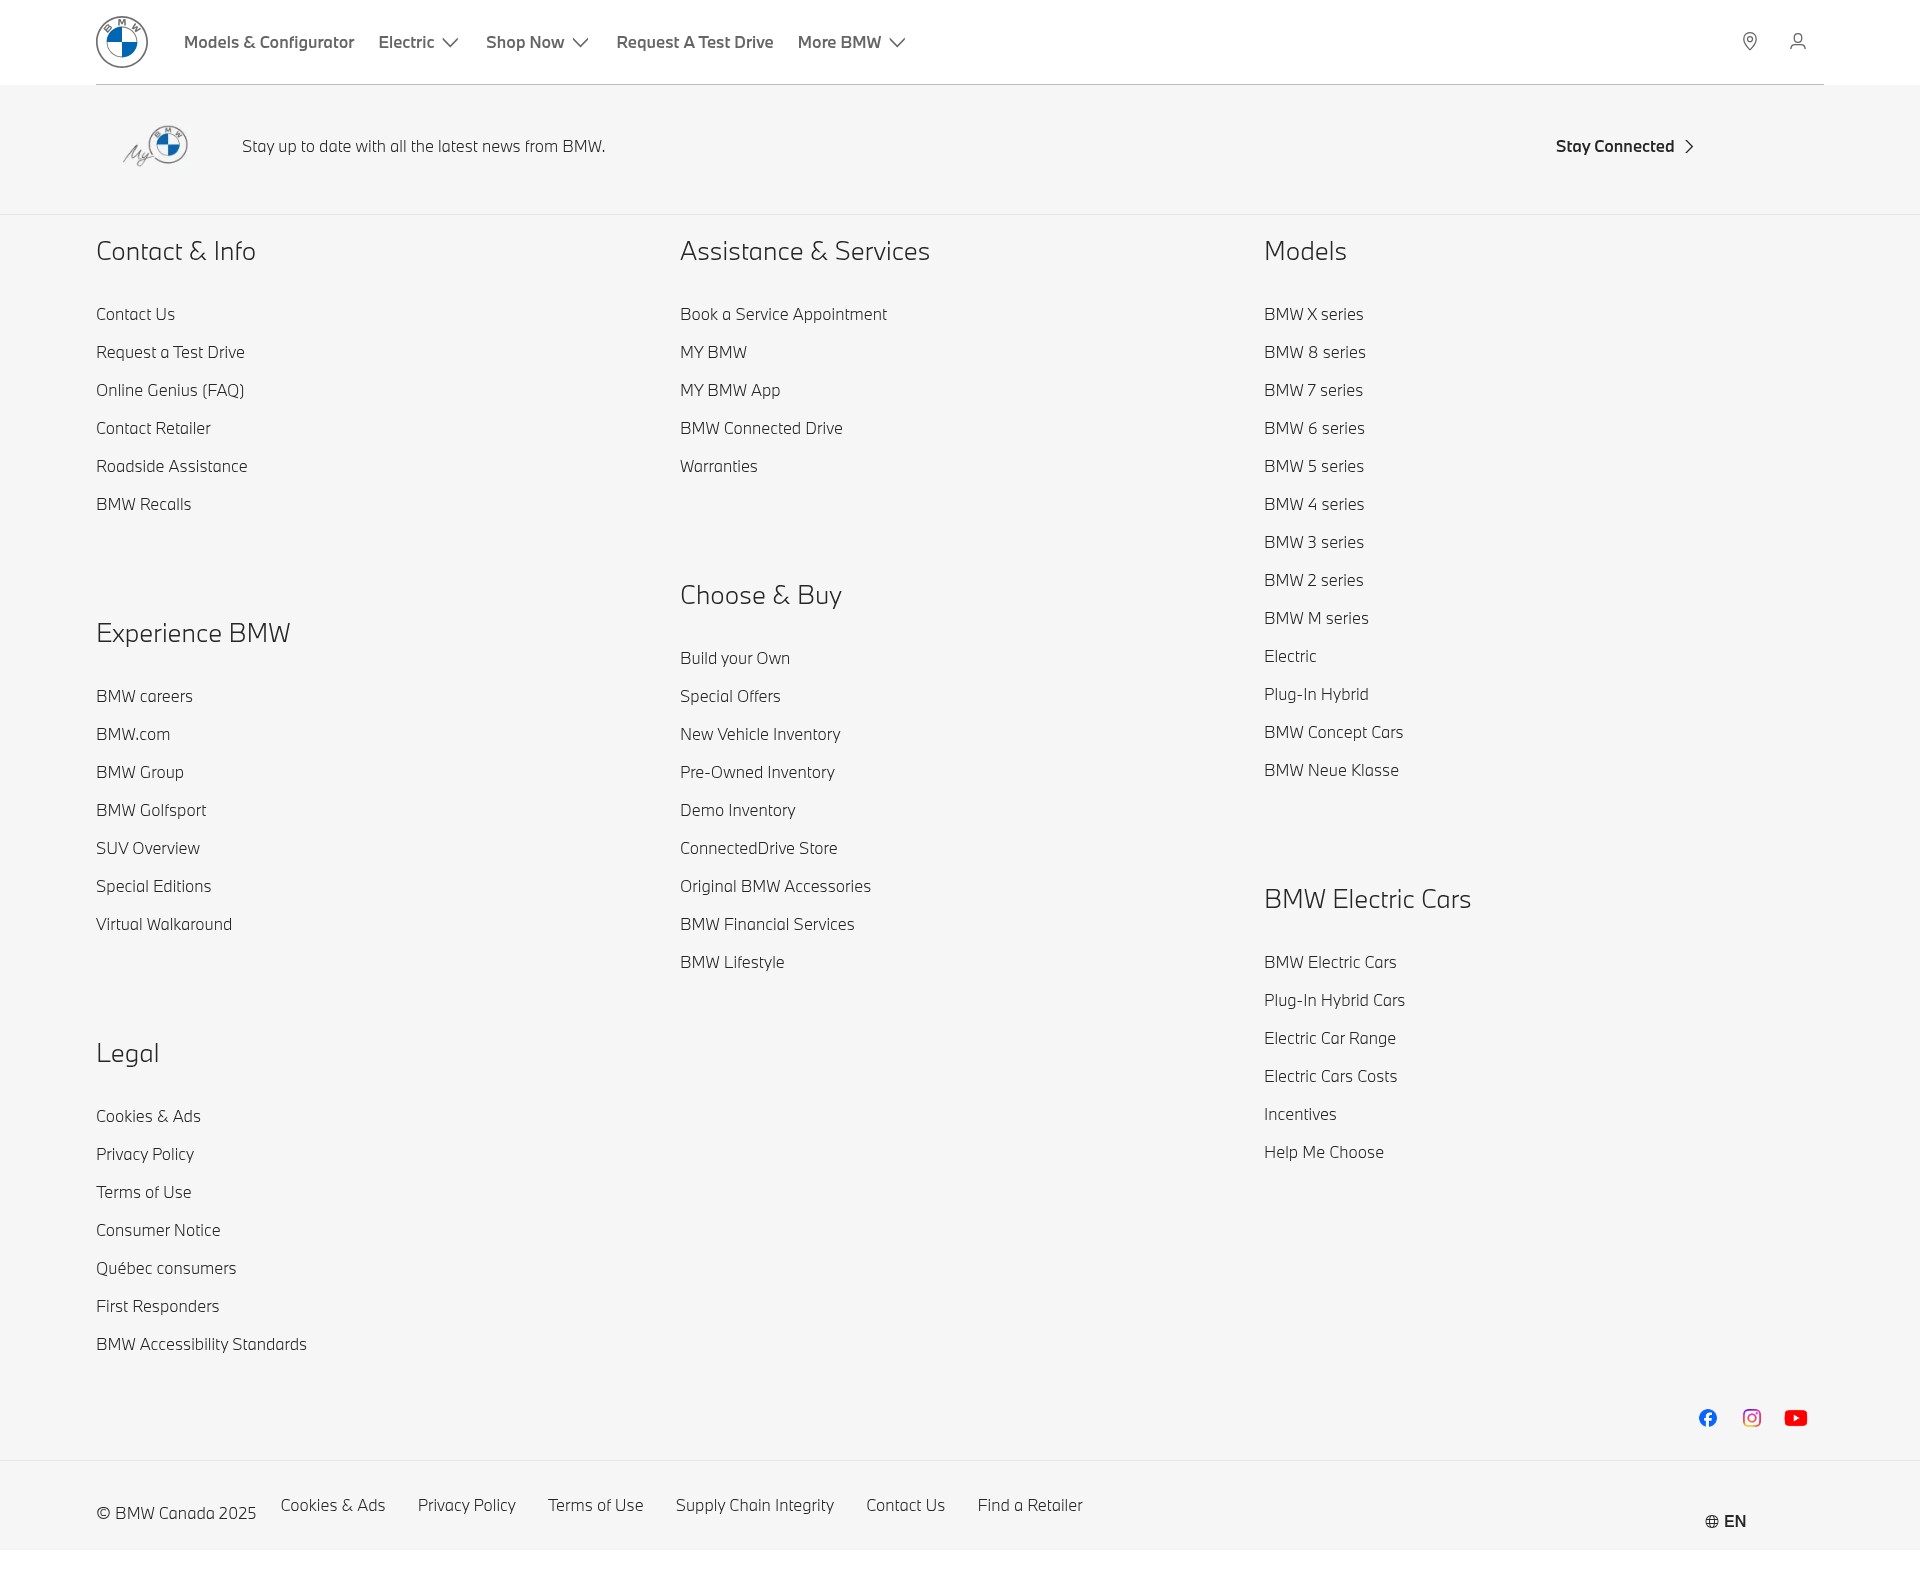1920x1582 pixels.
Task: Open Supply Chain Integrity link
Action: [x=754, y=1505]
